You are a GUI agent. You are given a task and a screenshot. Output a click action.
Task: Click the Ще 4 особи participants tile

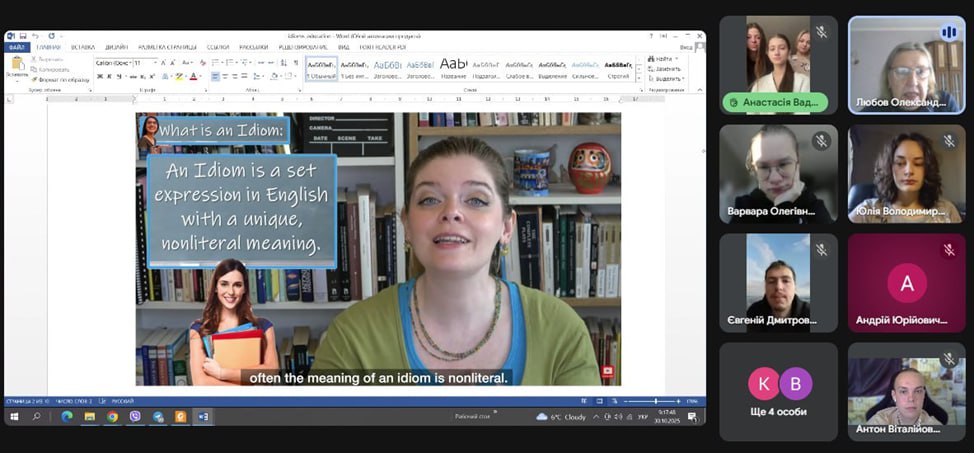click(778, 391)
